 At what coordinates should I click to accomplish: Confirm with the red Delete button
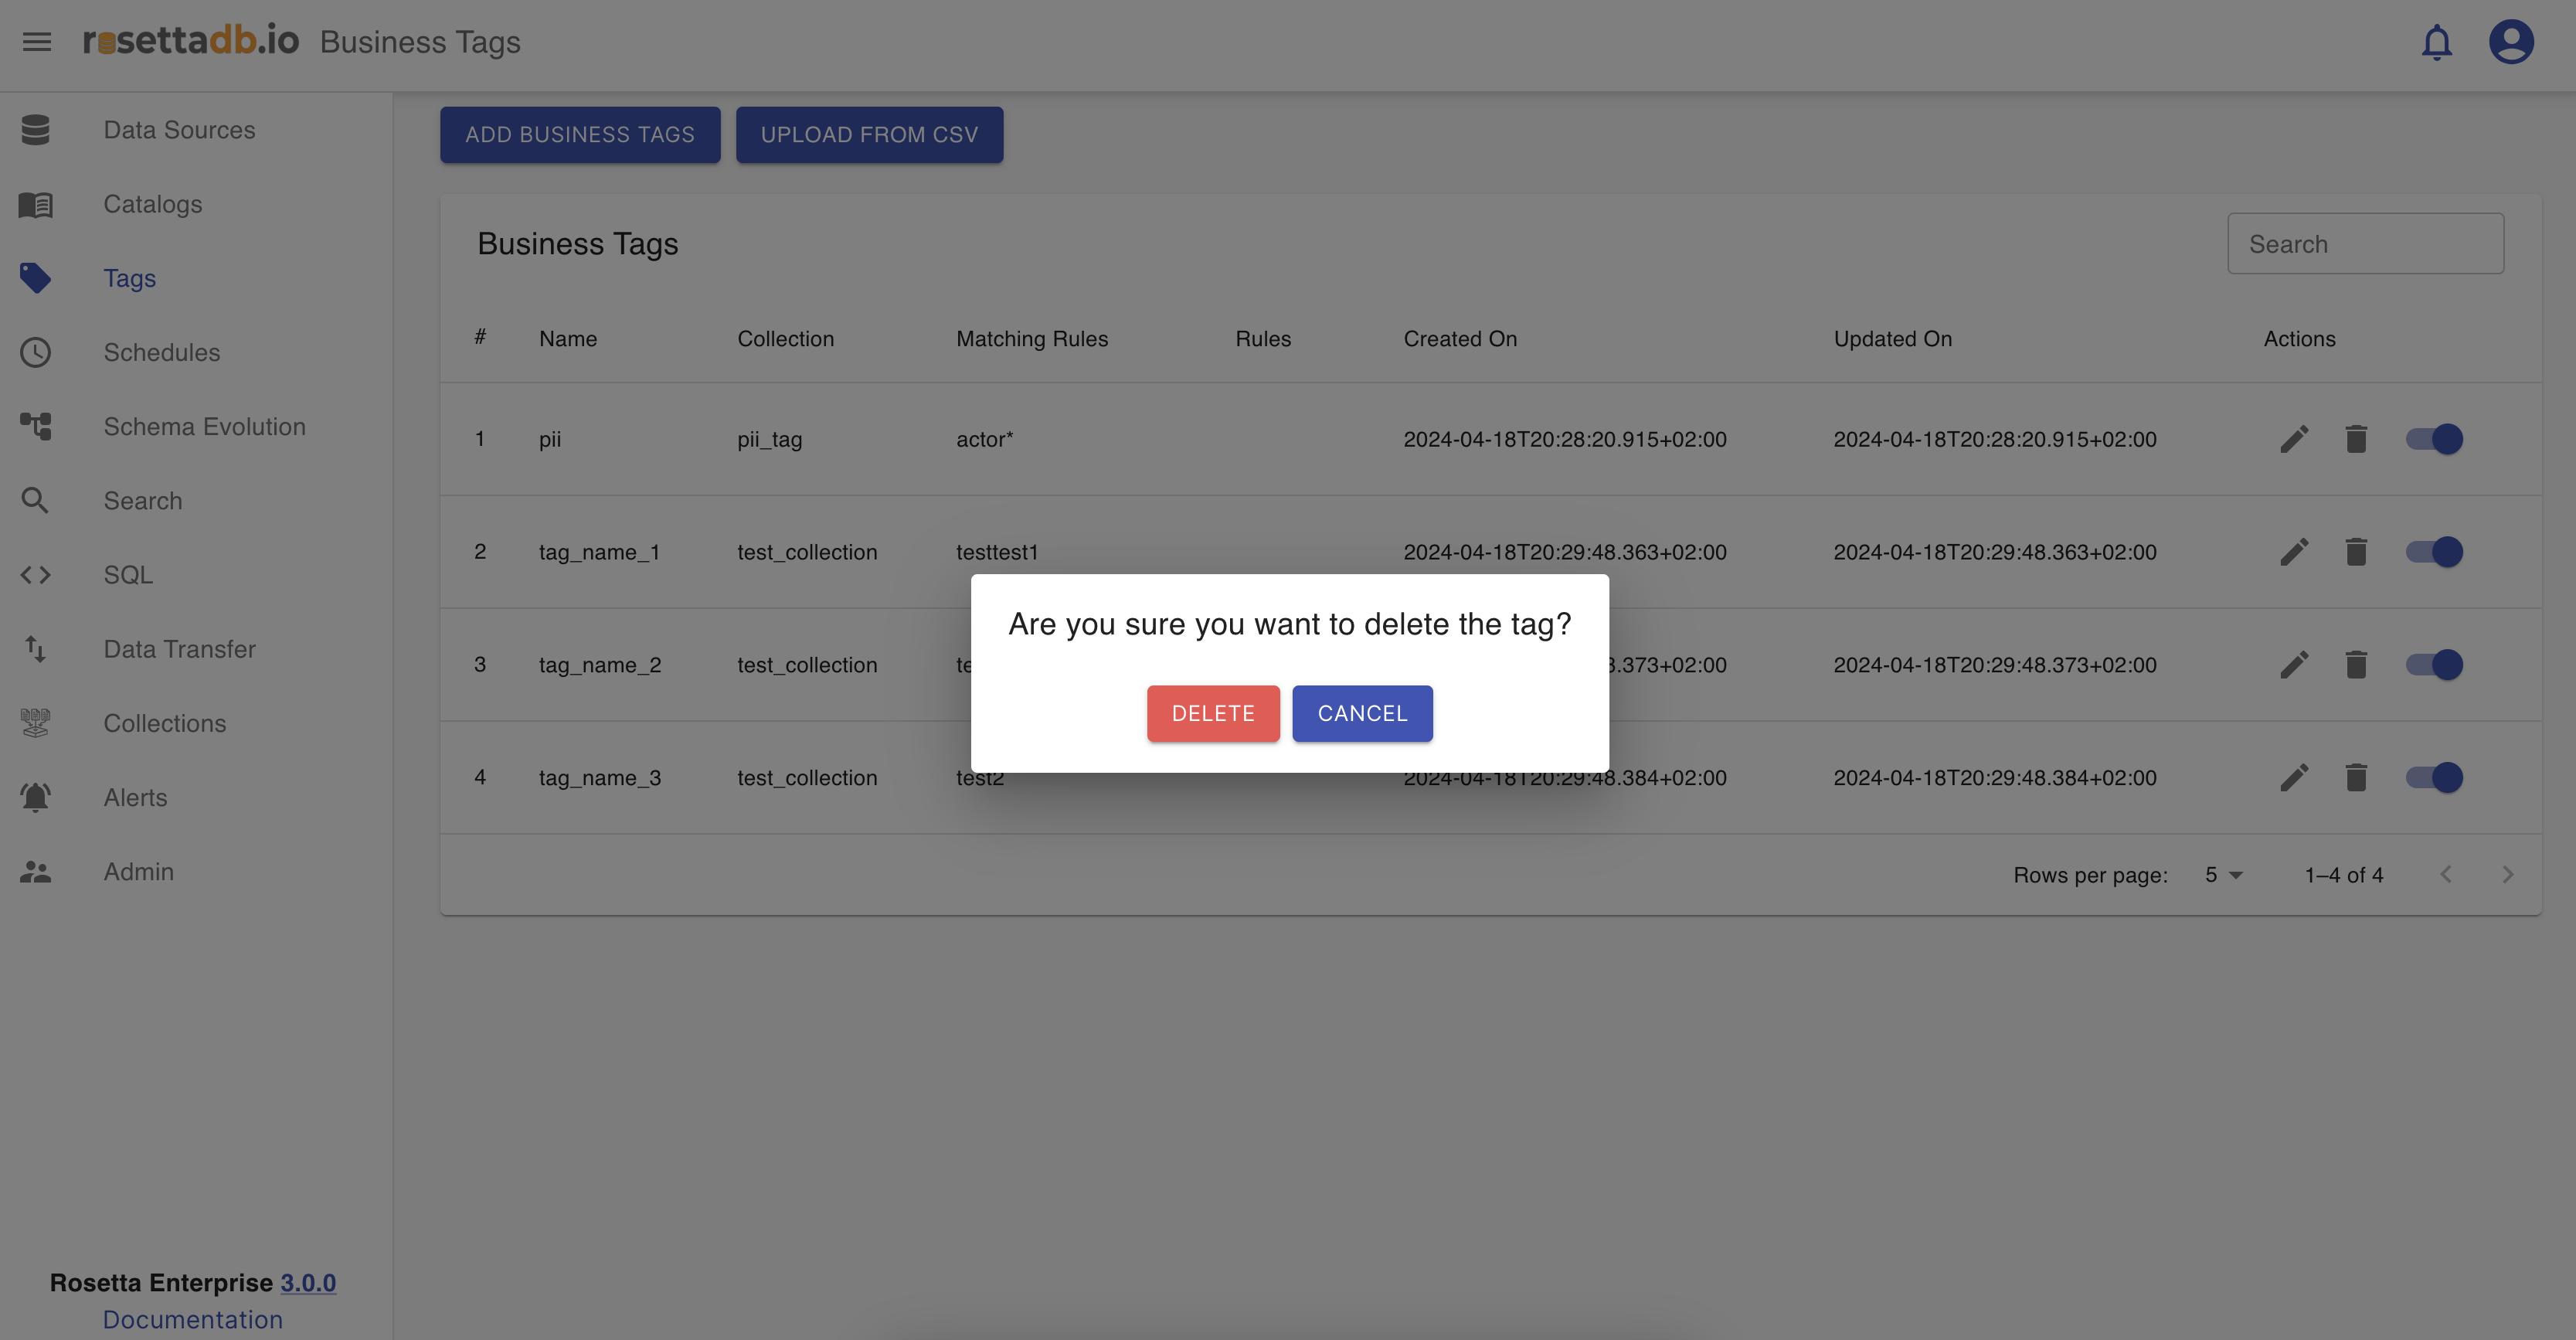tap(1212, 713)
